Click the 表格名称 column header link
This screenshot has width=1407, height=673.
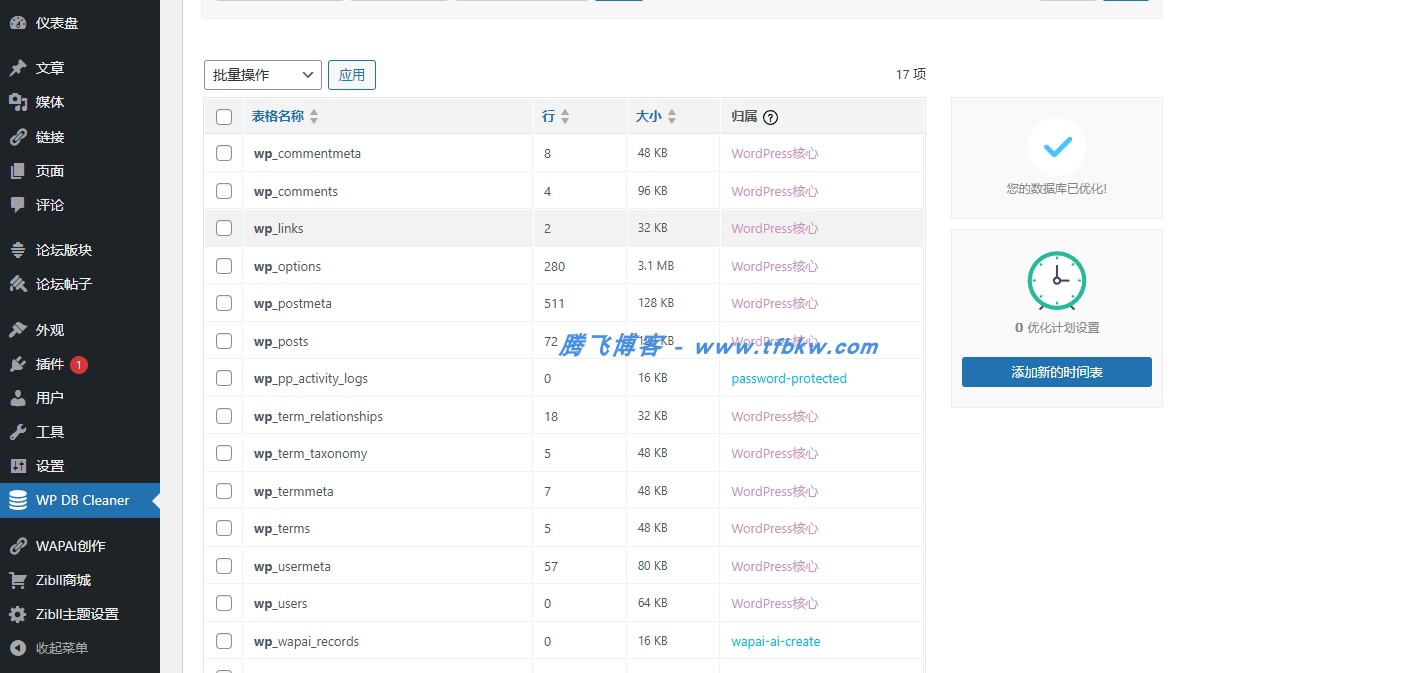coord(278,117)
